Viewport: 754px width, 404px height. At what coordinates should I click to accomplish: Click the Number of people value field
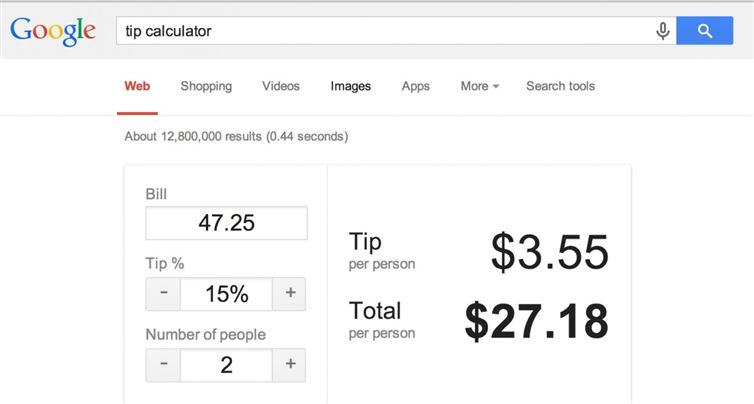click(226, 365)
